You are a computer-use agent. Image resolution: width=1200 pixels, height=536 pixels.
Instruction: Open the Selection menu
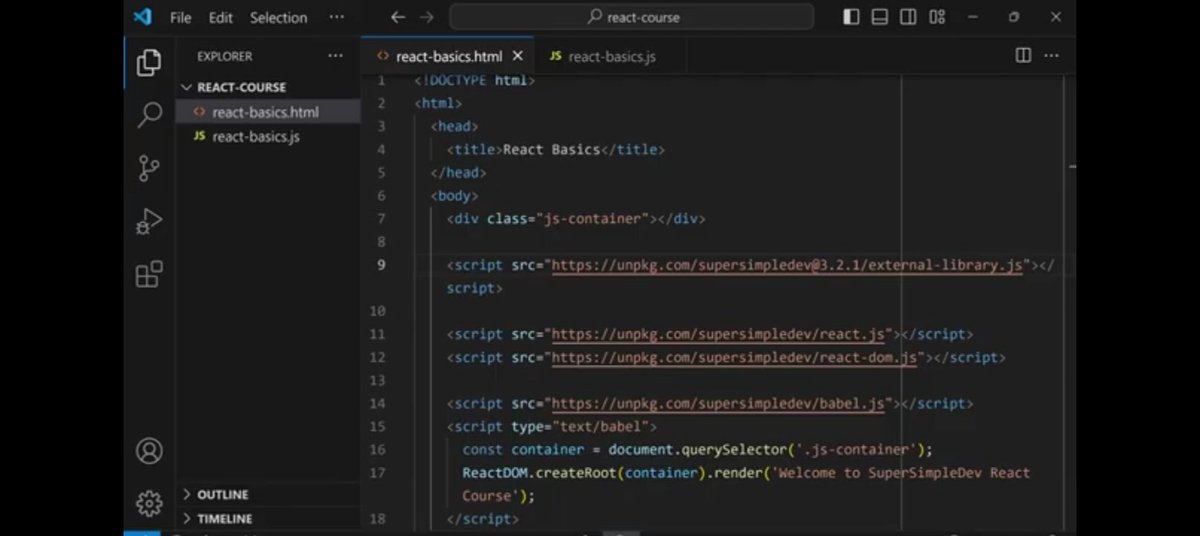279,17
